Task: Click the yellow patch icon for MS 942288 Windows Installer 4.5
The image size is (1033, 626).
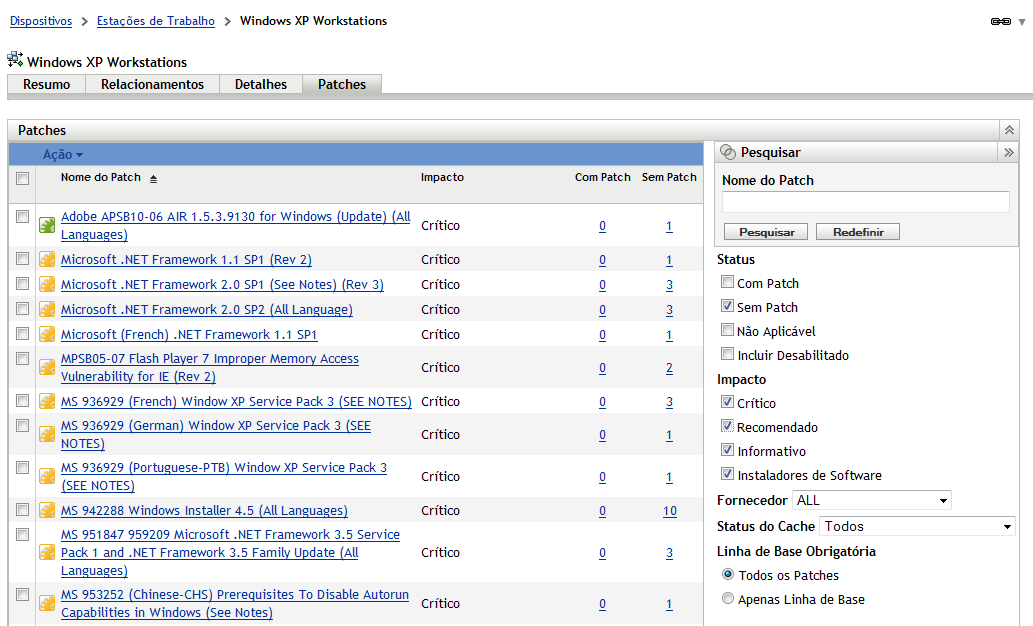Action: pyautogui.click(x=46, y=510)
